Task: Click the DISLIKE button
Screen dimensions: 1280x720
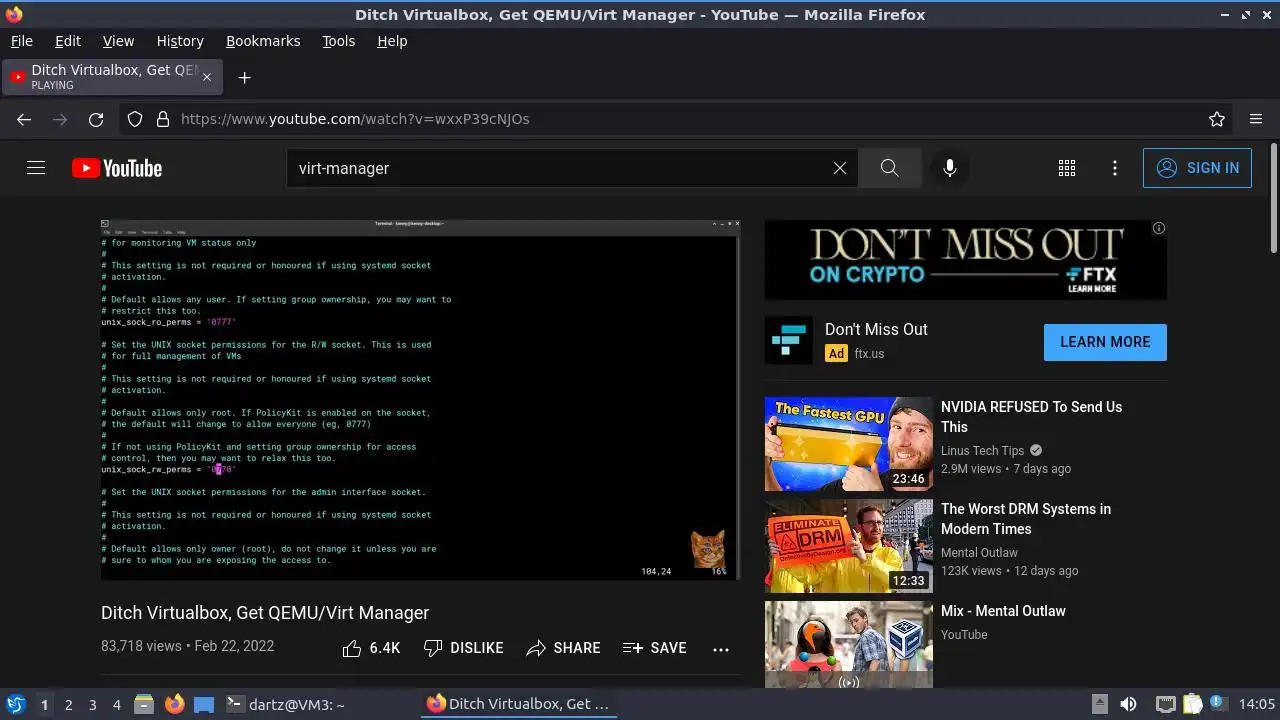Action: (463, 648)
